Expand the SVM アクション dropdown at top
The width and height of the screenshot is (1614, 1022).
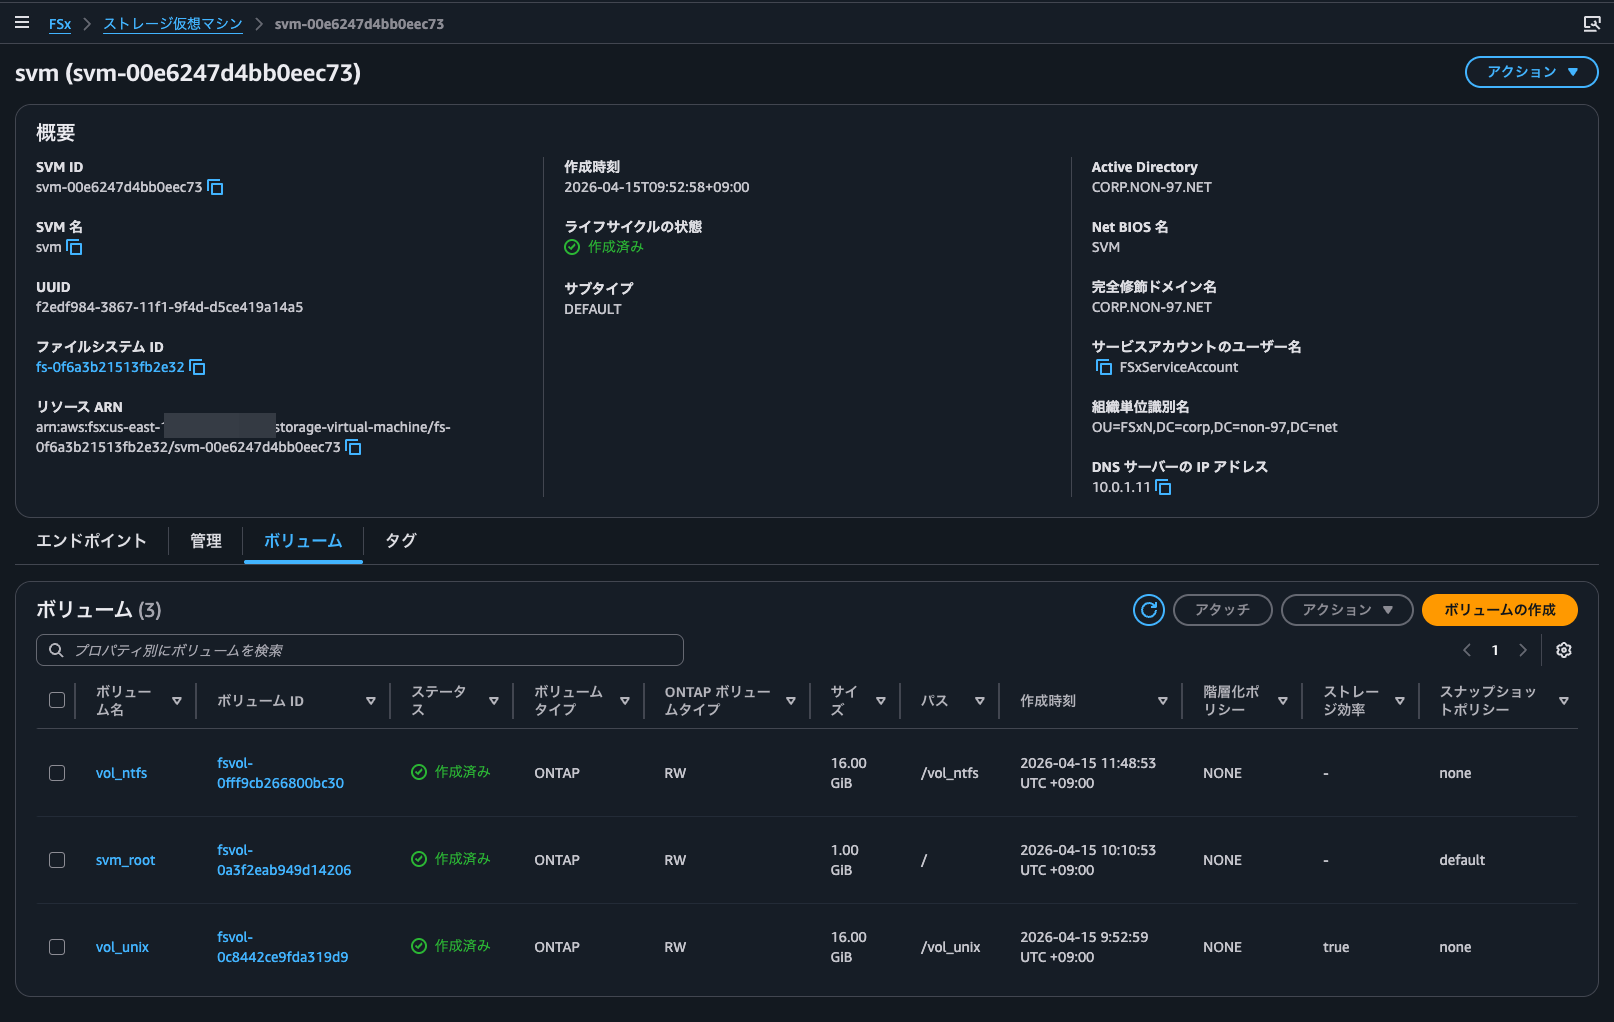click(x=1531, y=72)
